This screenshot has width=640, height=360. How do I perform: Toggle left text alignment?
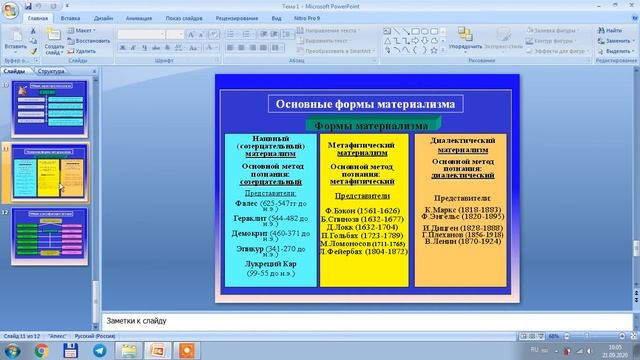pyautogui.click(x=230, y=48)
